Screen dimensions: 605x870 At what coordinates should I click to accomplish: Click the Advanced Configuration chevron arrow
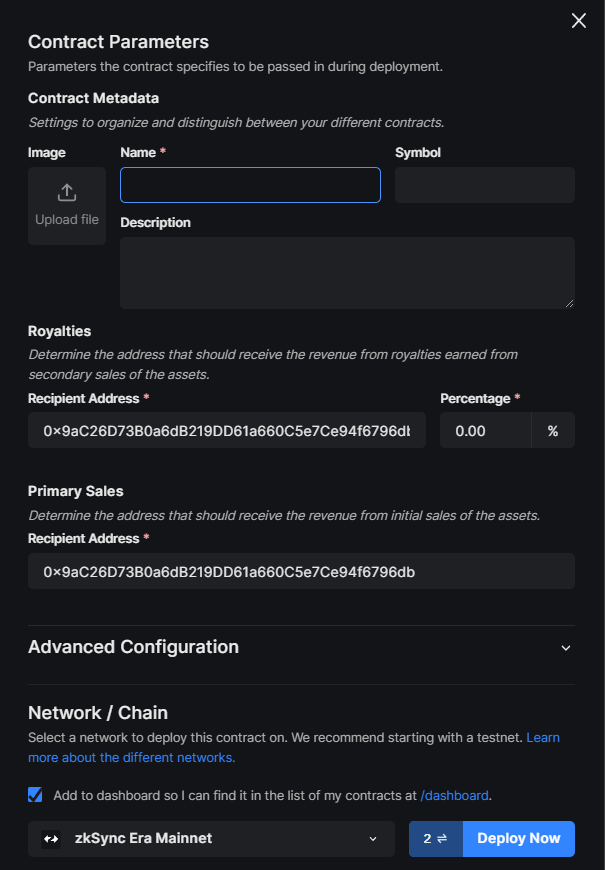point(566,648)
